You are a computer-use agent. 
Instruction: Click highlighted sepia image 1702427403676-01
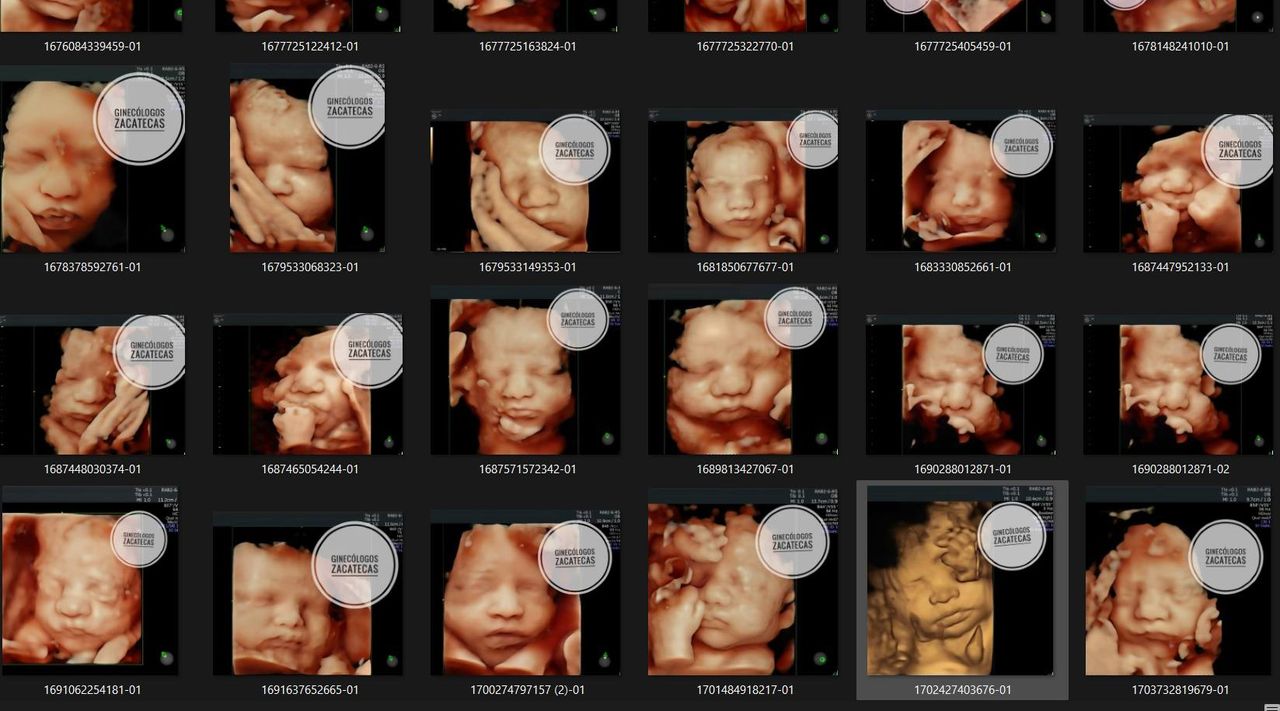coord(960,581)
